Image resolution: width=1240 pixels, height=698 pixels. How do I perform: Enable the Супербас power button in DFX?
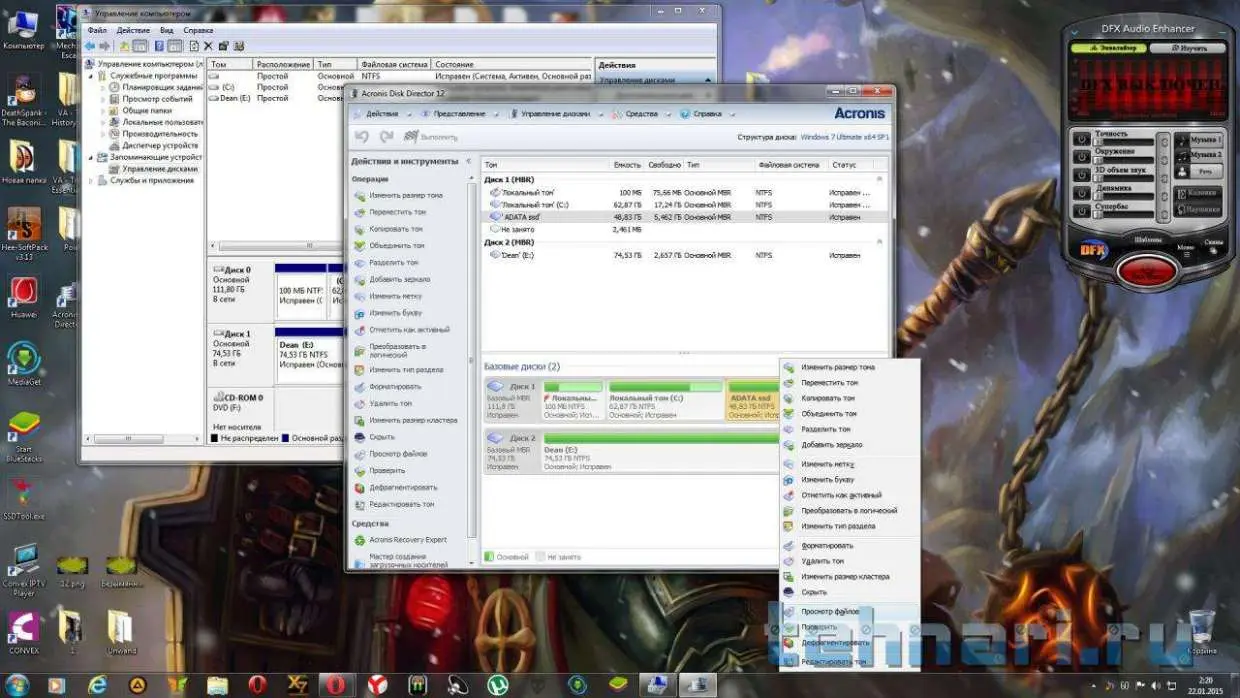[x=1081, y=212]
